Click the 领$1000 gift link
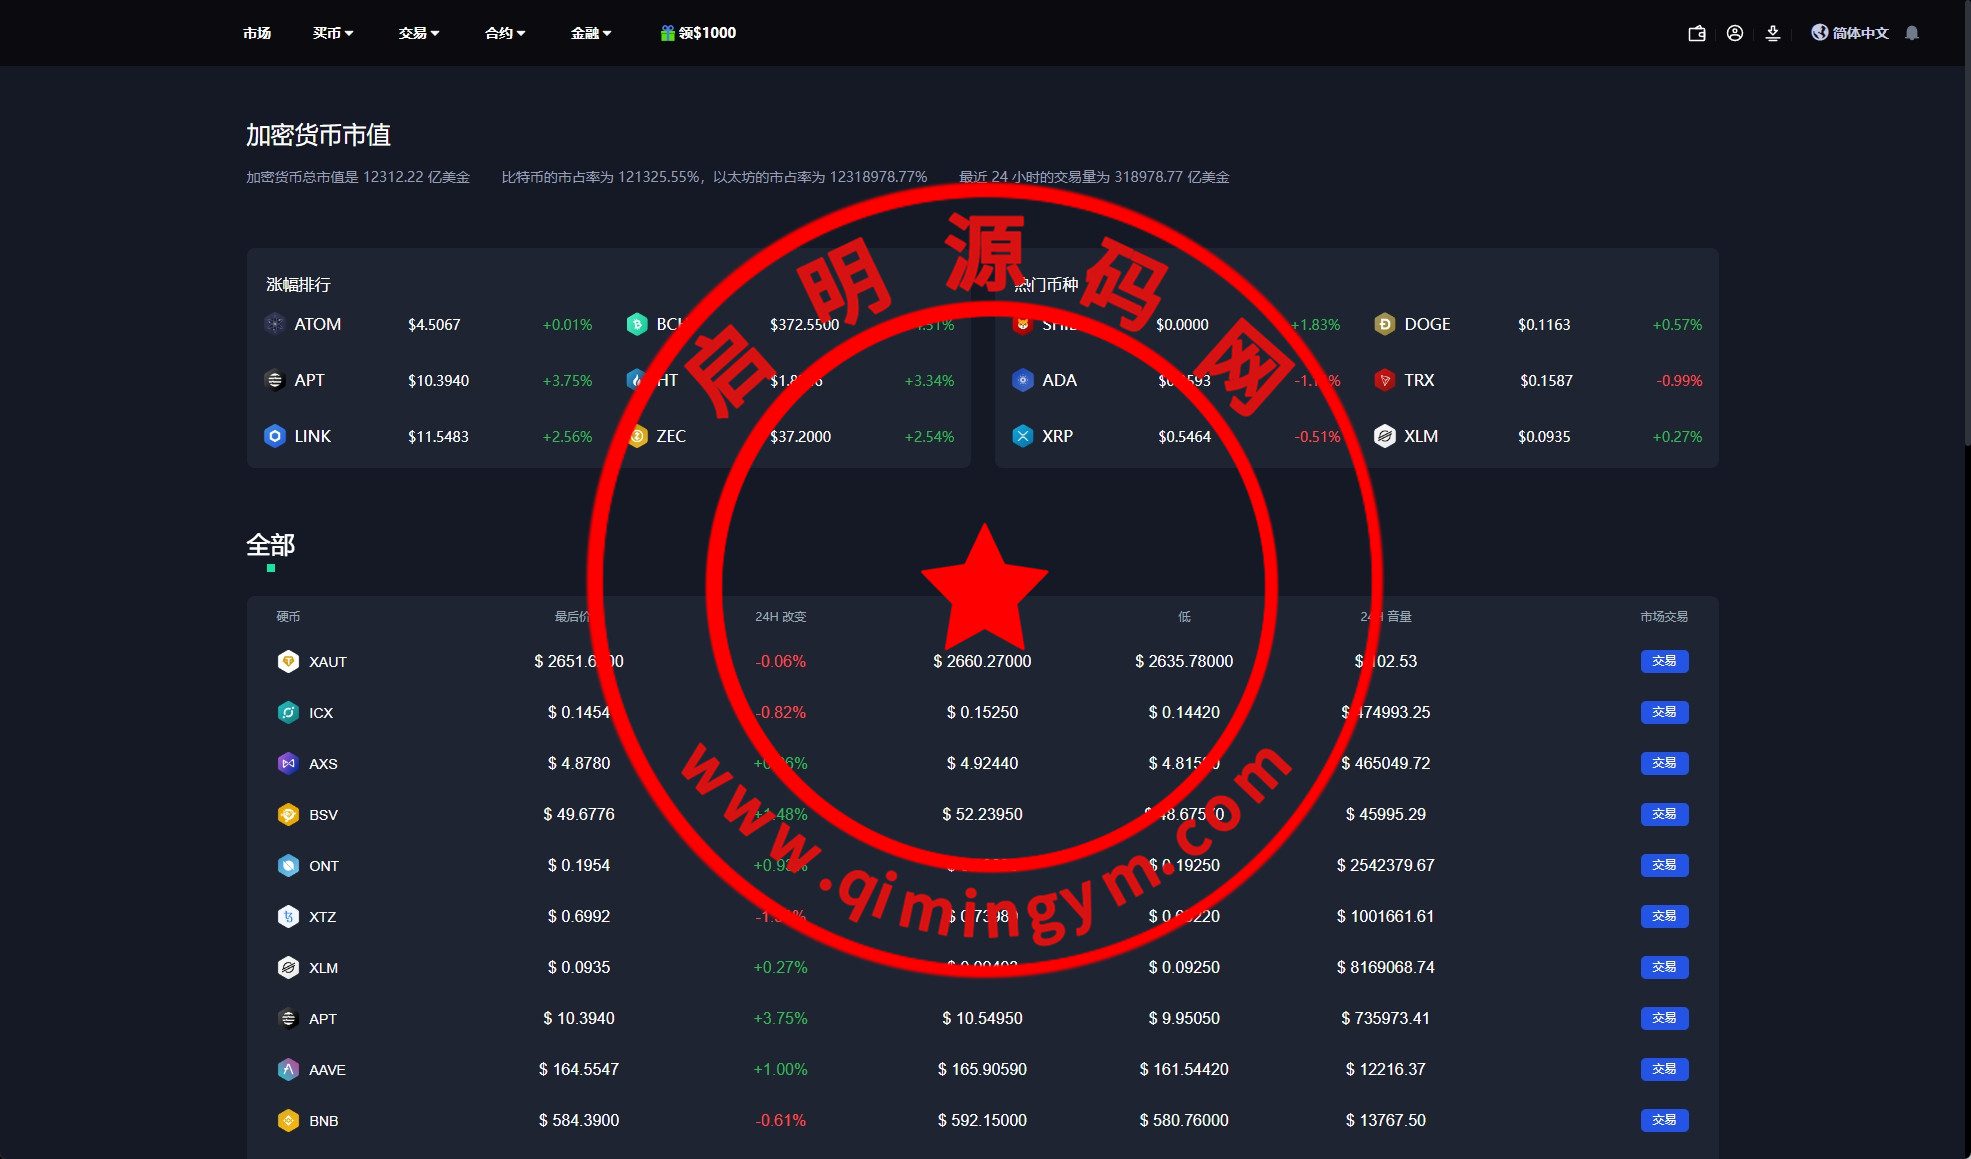Image resolution: width=1971 pixels, height=1159 pixels. 698,33
